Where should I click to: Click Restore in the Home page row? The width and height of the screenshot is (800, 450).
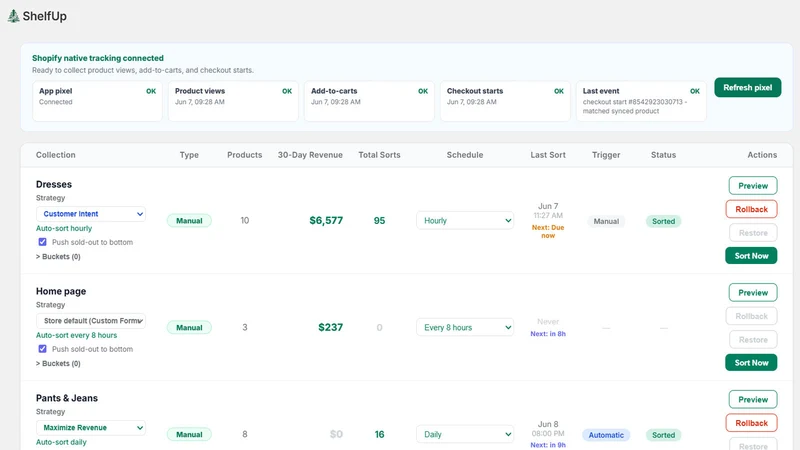pos(753,340)
